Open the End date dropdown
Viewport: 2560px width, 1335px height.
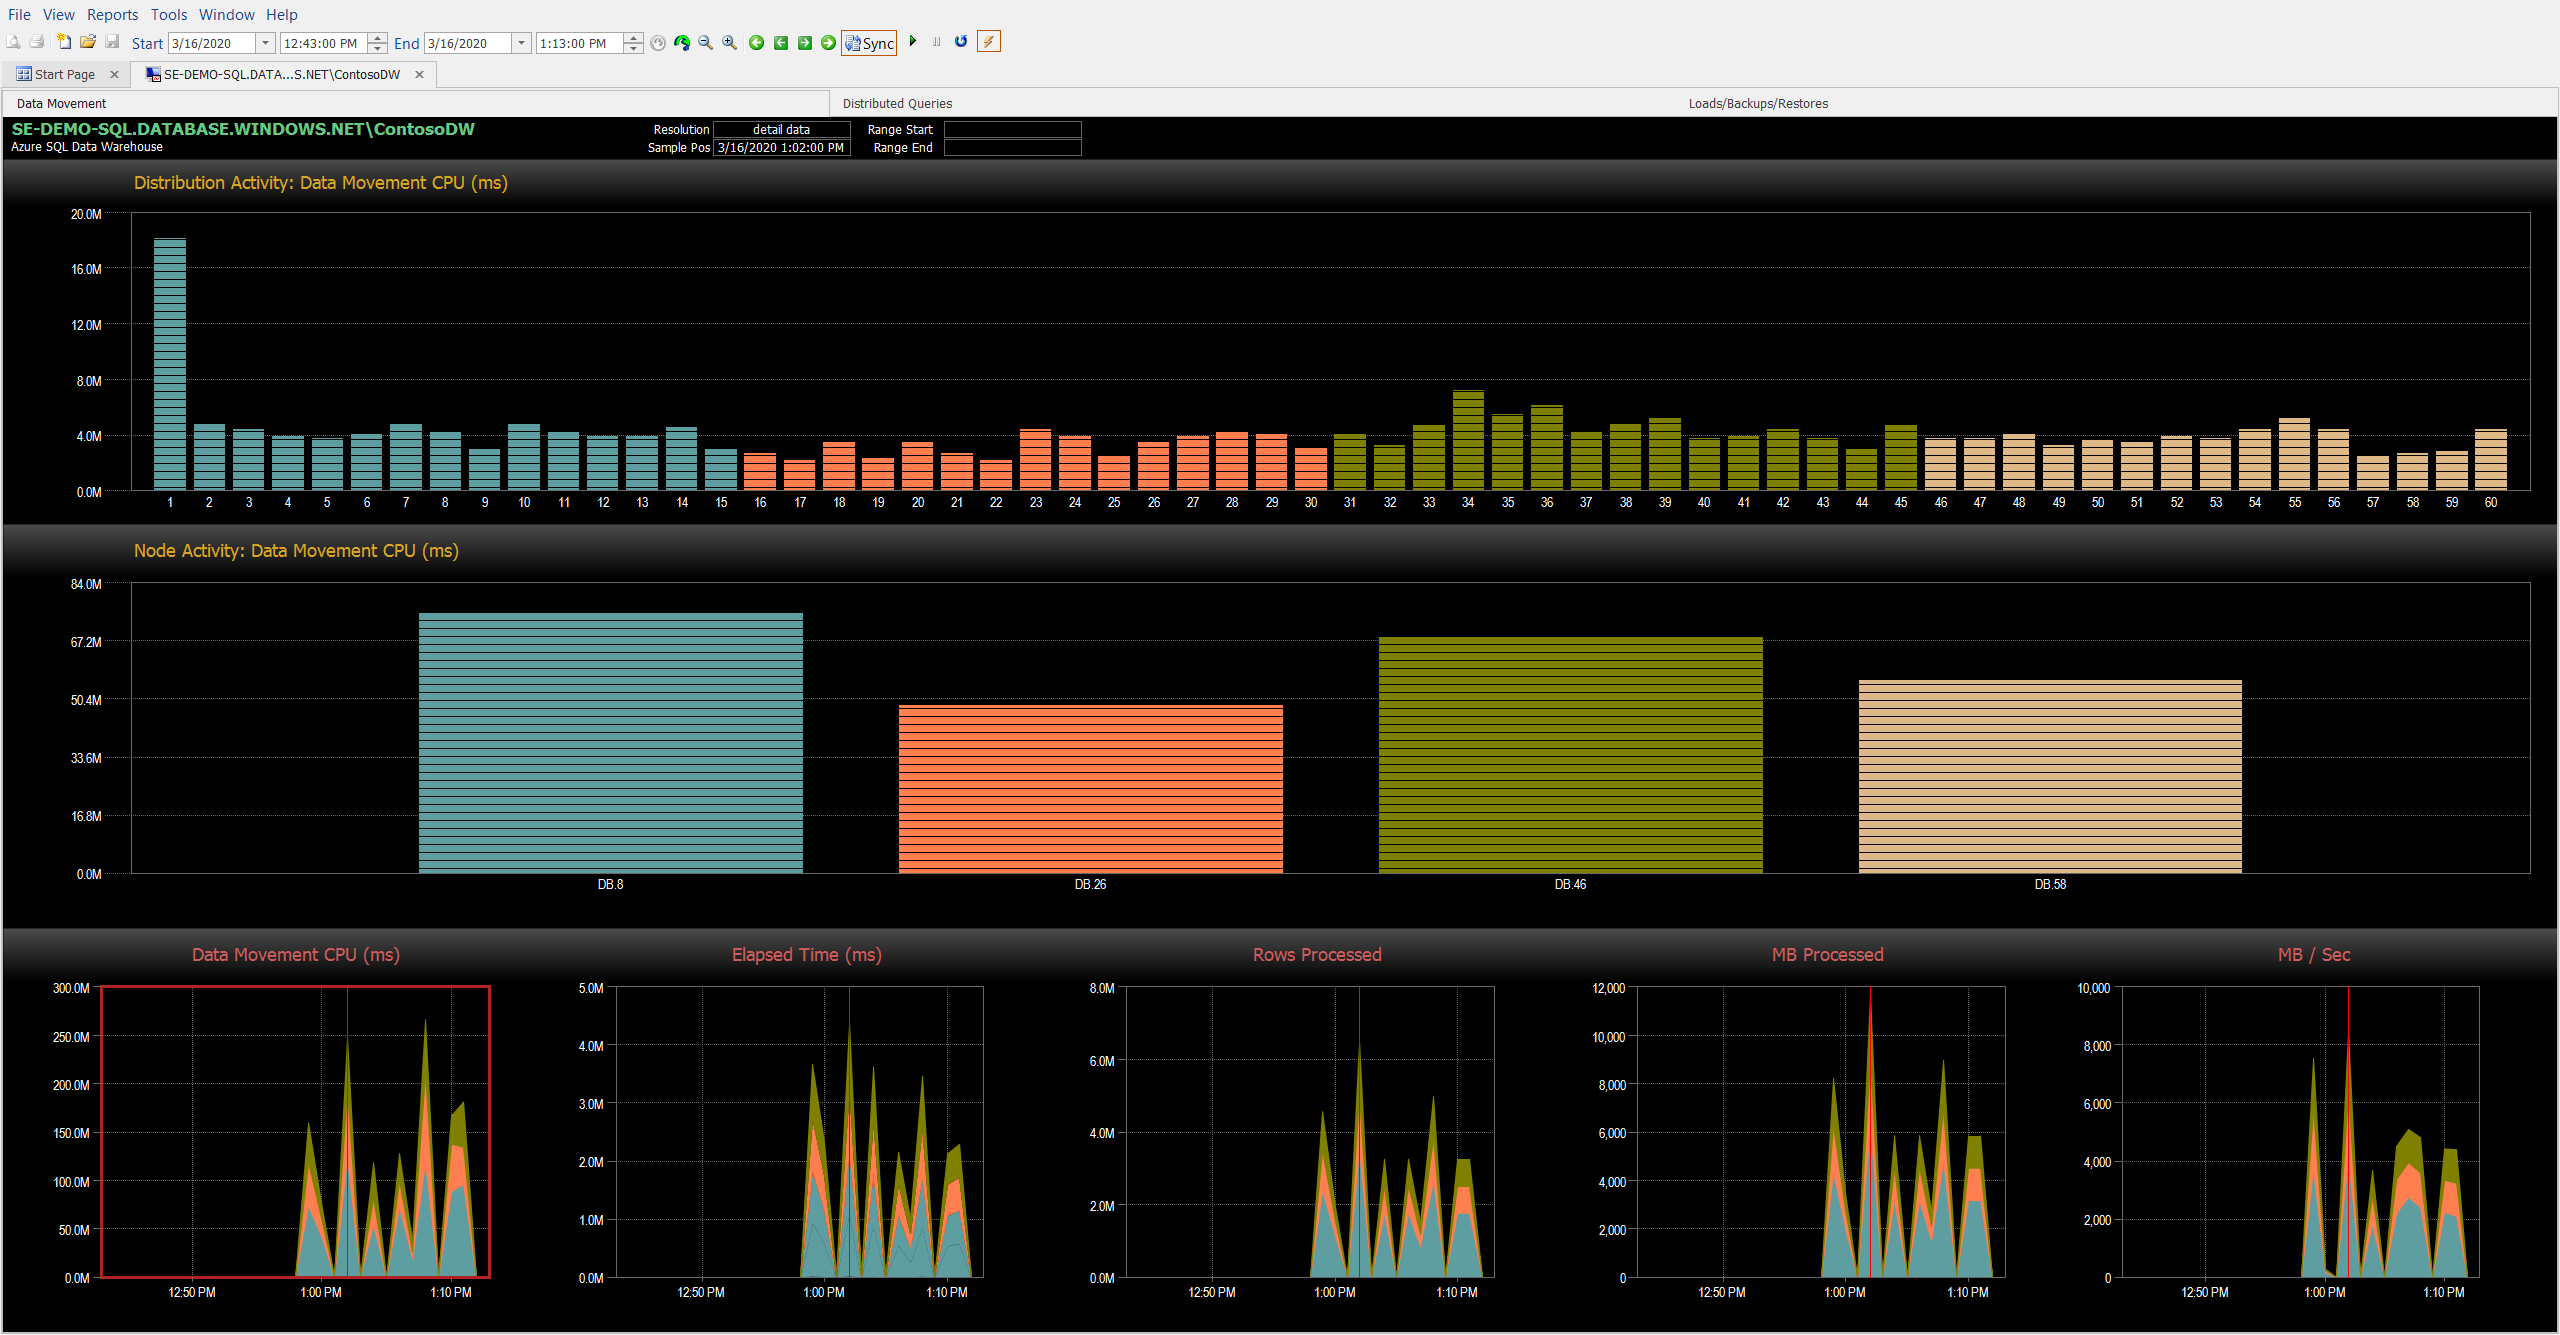[521, 43]
